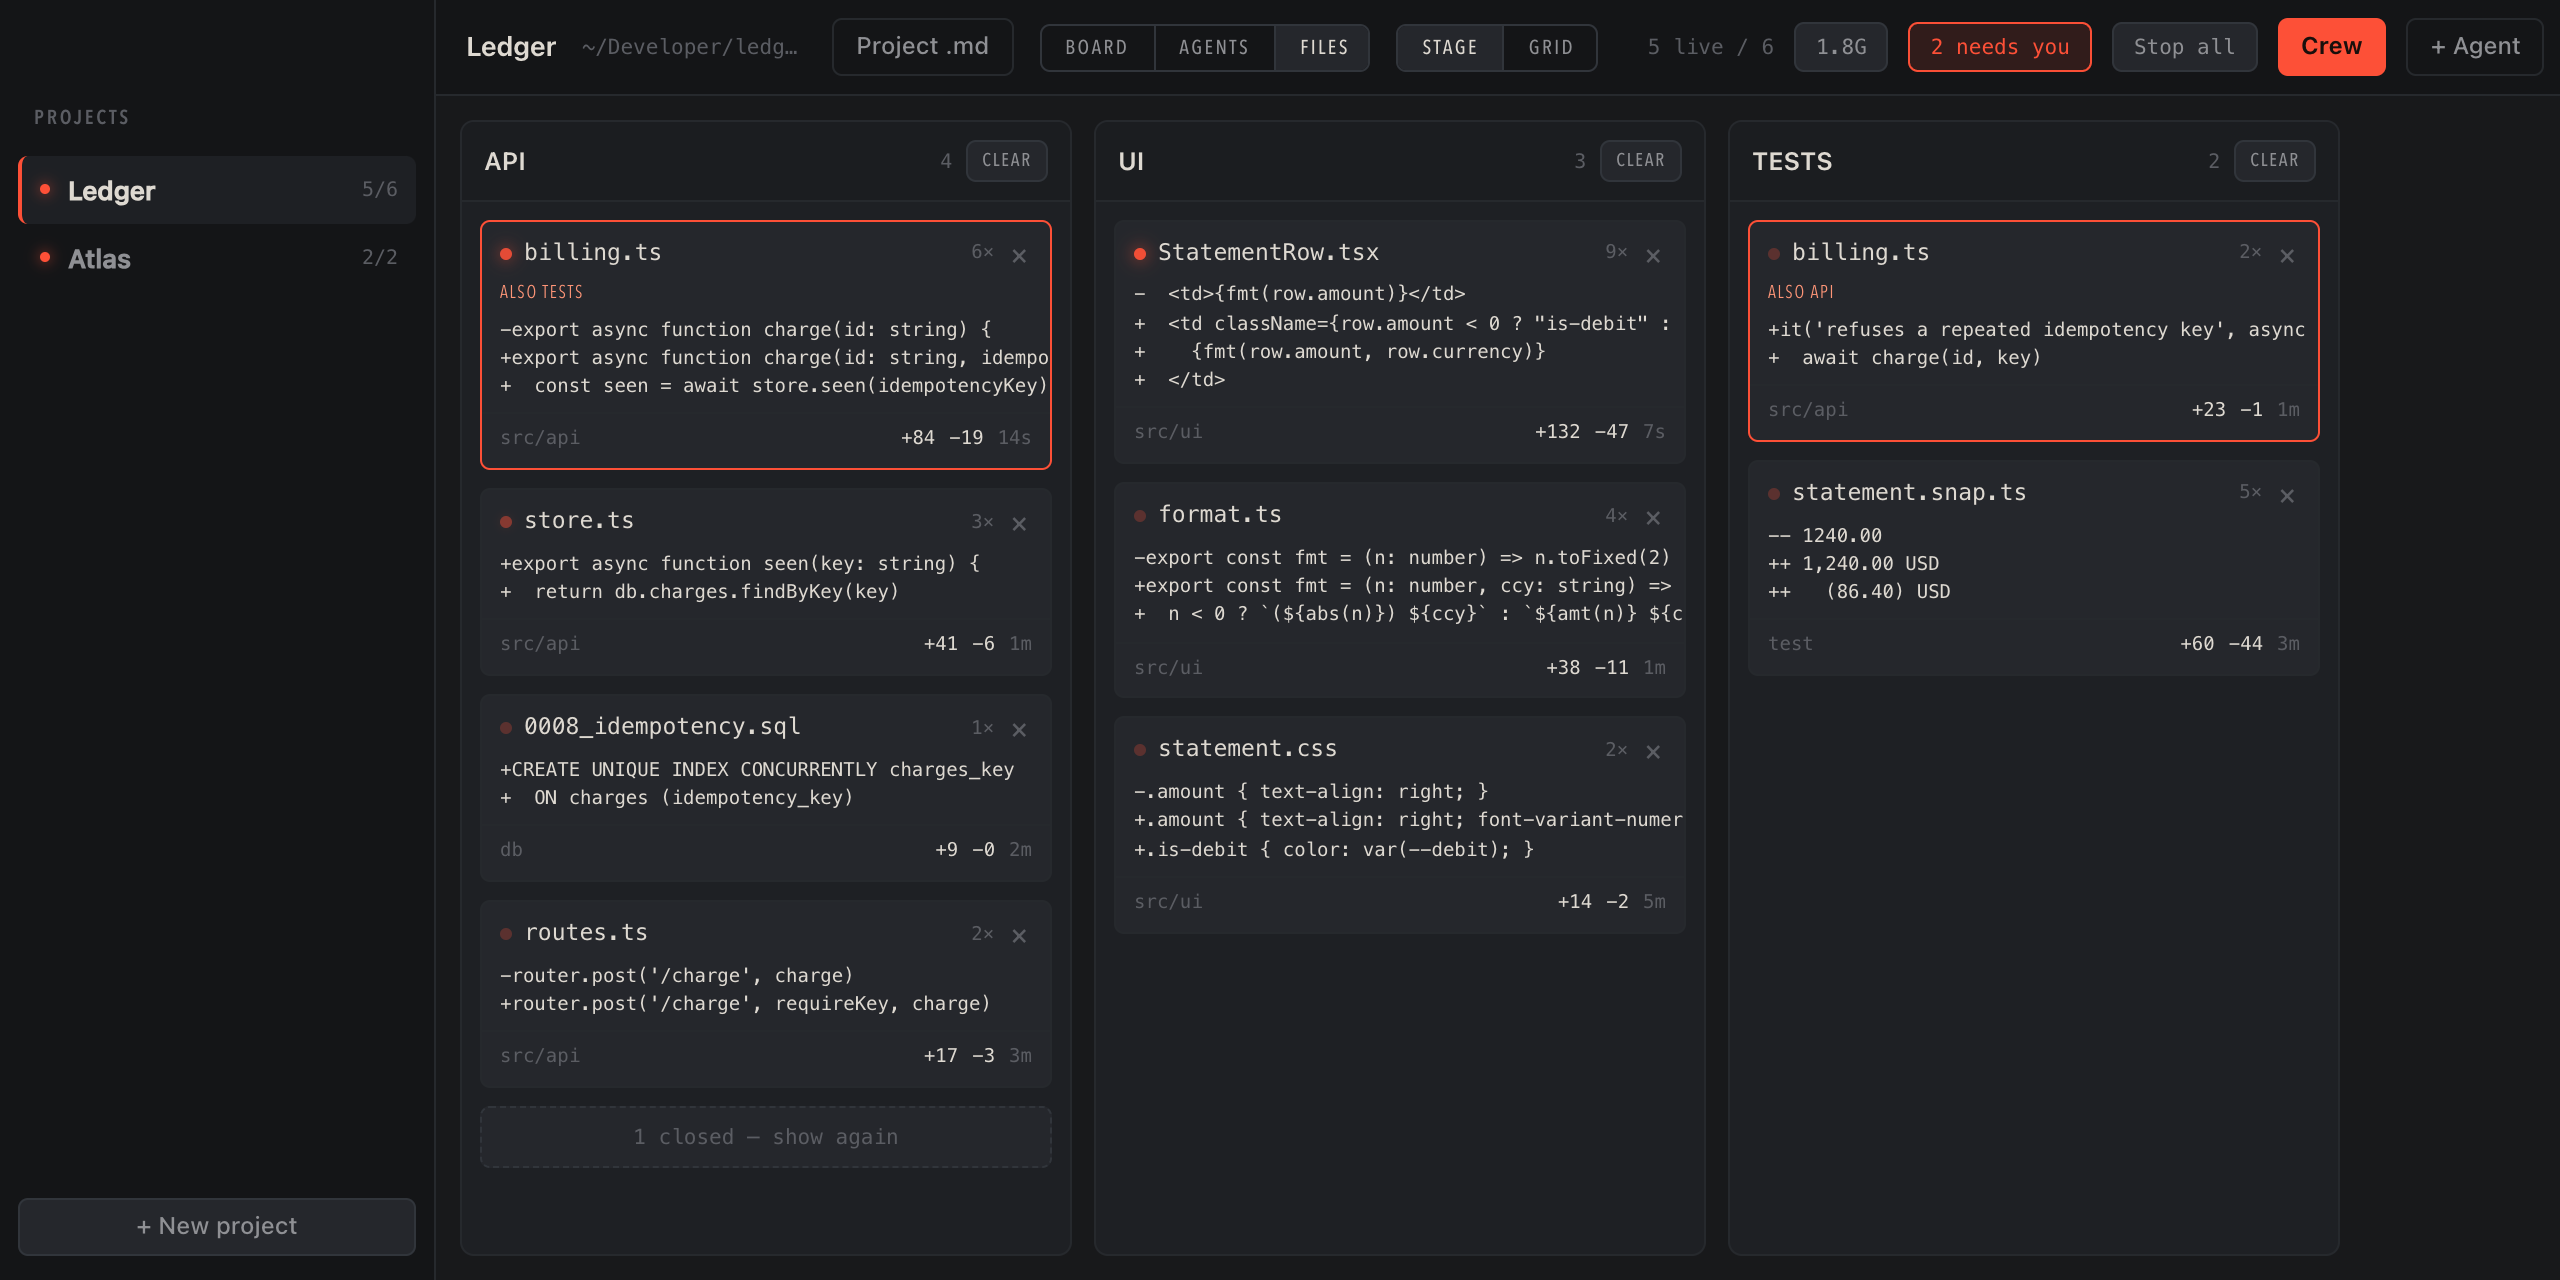Click the +60 −44 stats on statement.snap.ts
The image size is (2560, 1280).
click(2221, 644)
